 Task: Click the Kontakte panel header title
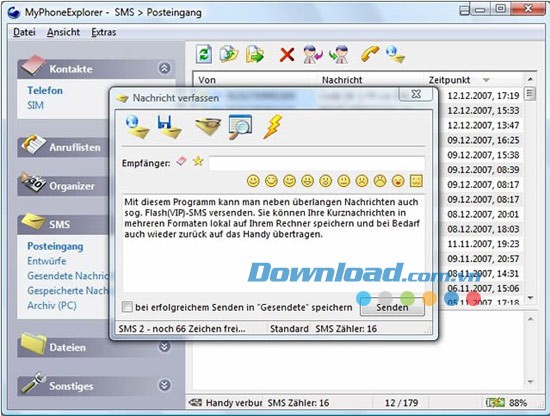tap(71, 69)
